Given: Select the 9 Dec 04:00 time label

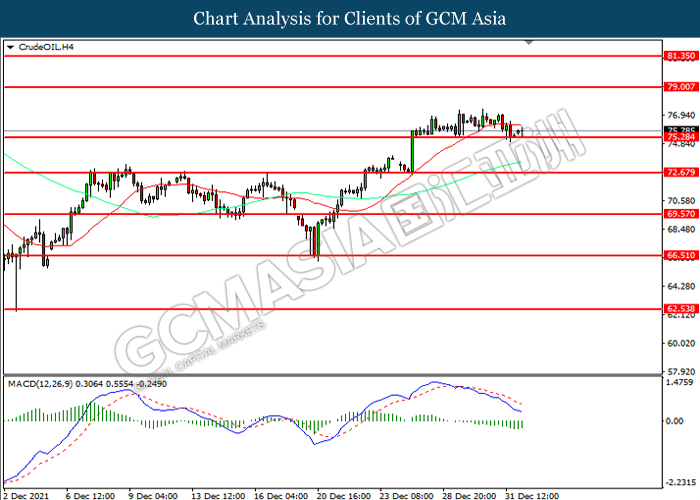Looking at the screenshot, I should click(x=153, y=496).
